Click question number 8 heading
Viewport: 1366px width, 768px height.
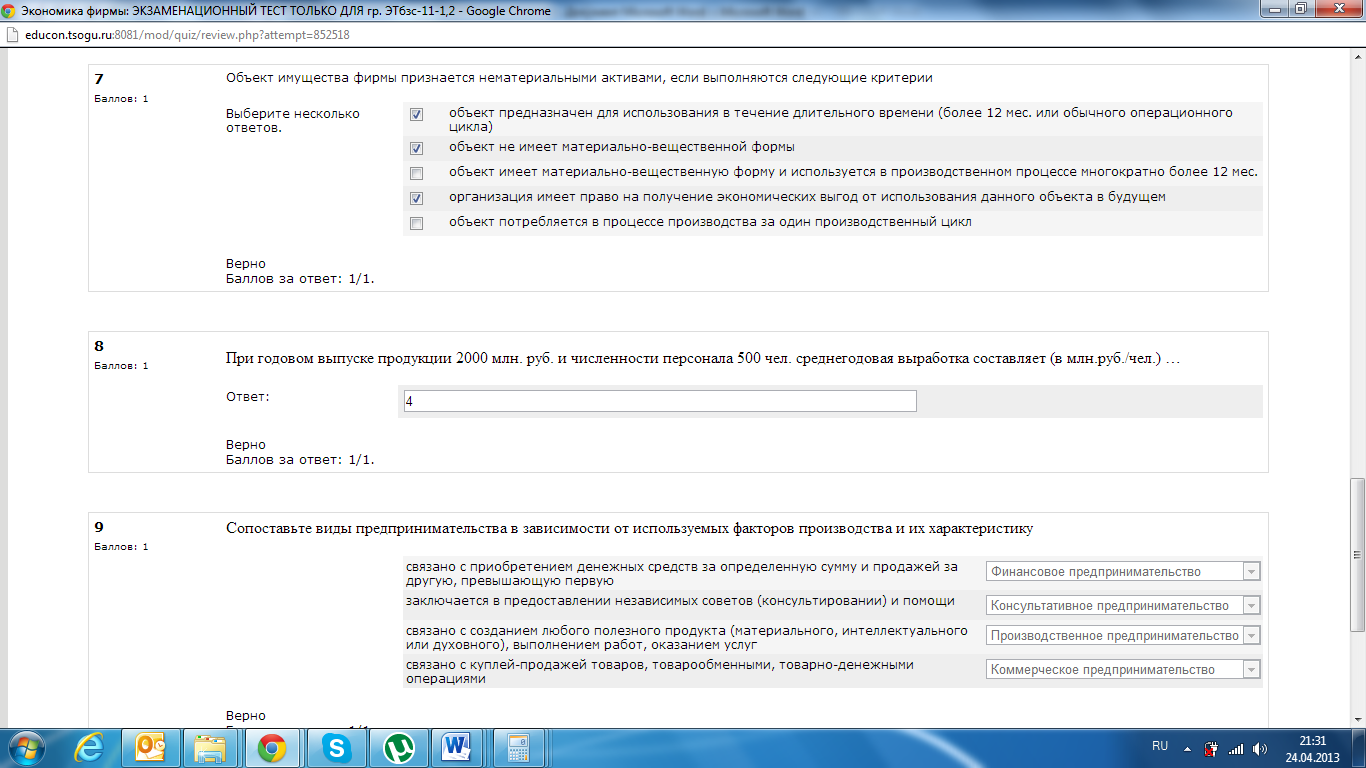pyautogui.click(x=99, y=346)
